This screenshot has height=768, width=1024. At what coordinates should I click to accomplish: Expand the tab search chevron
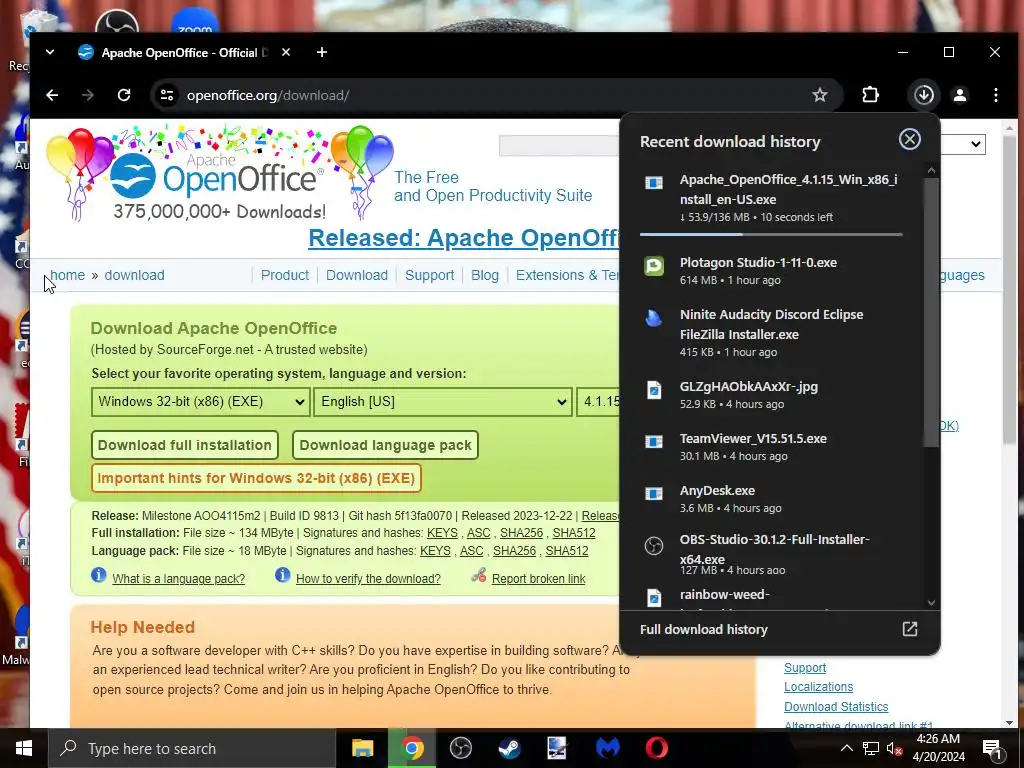pos(50,52)
